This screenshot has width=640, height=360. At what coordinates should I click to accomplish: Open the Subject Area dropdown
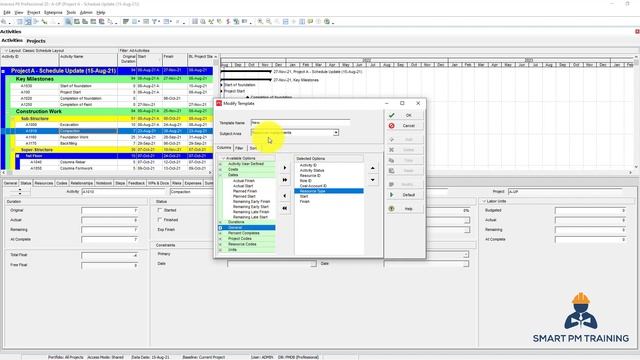tap(336, 133)
